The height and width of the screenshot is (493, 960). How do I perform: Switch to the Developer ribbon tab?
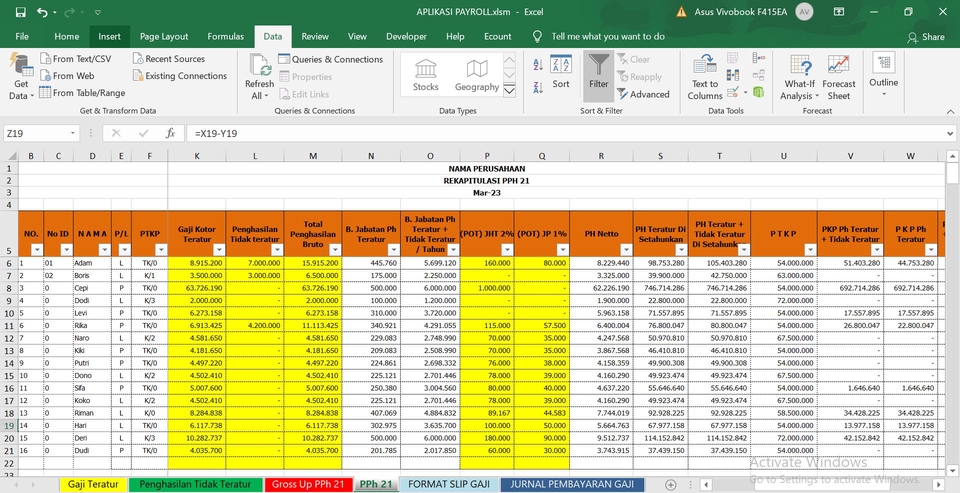pyautogui.click(x=406, y=37)
